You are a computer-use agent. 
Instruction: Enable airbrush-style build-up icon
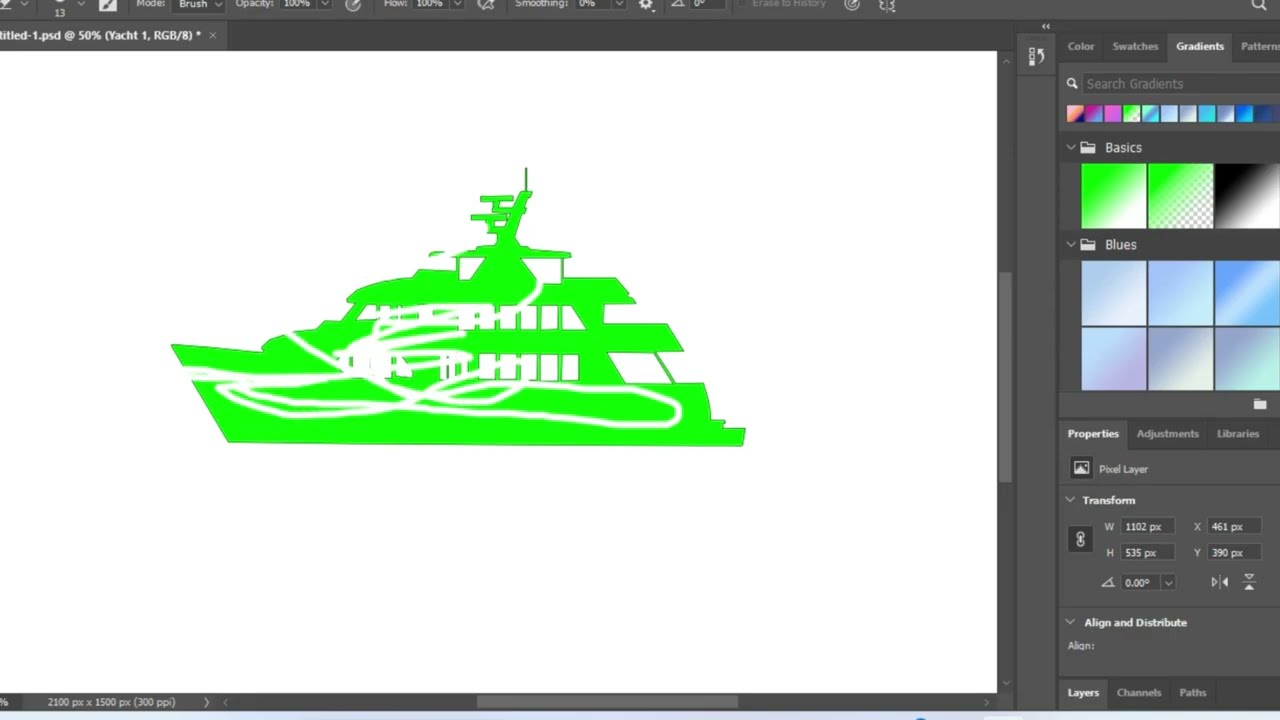[x=486, y=5]
